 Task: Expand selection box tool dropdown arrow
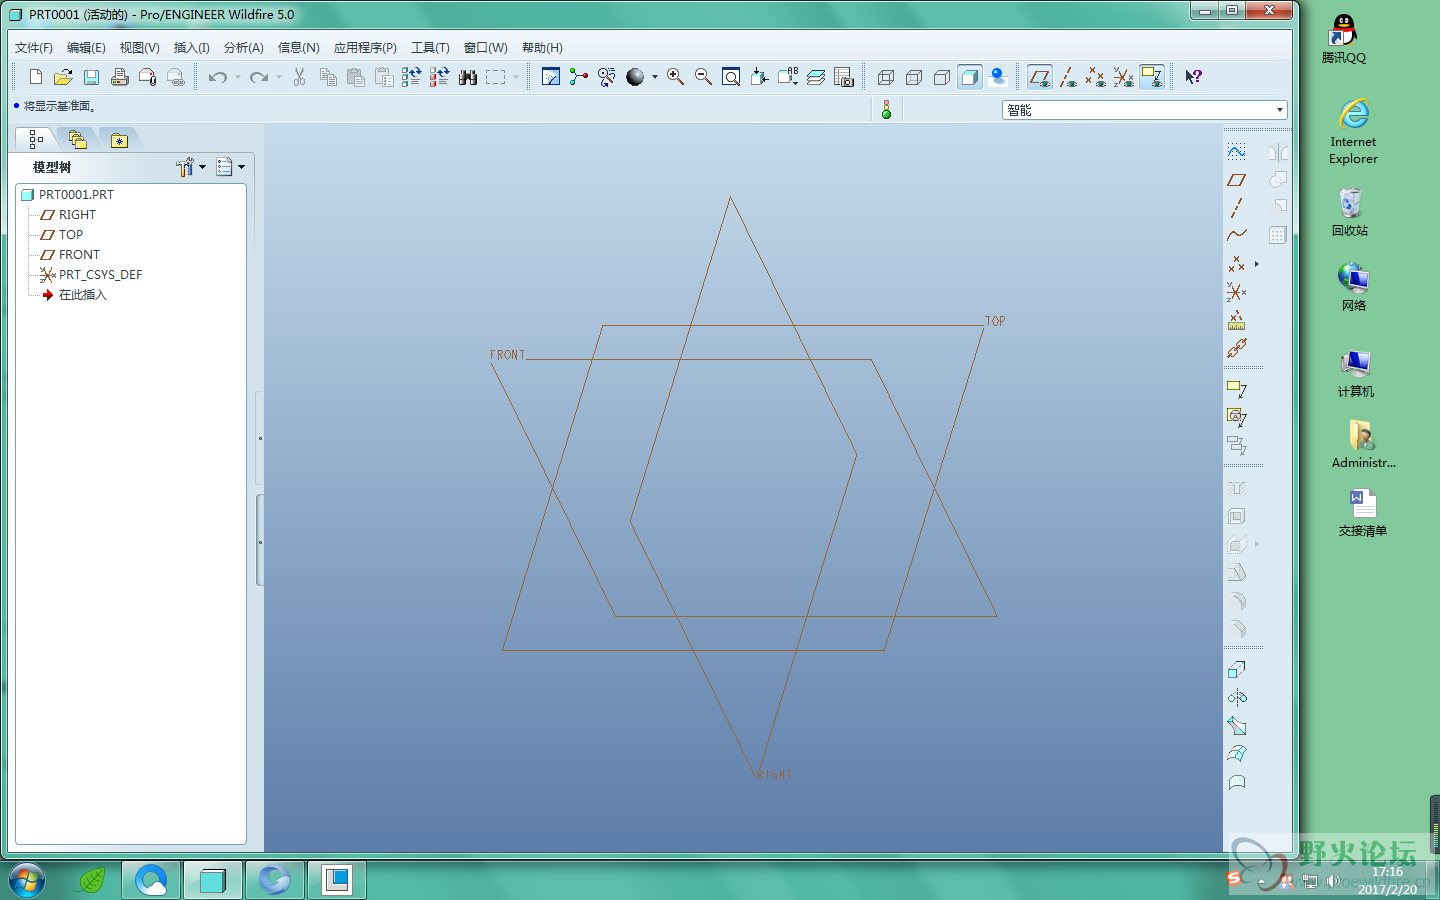(x=516, y=77)
